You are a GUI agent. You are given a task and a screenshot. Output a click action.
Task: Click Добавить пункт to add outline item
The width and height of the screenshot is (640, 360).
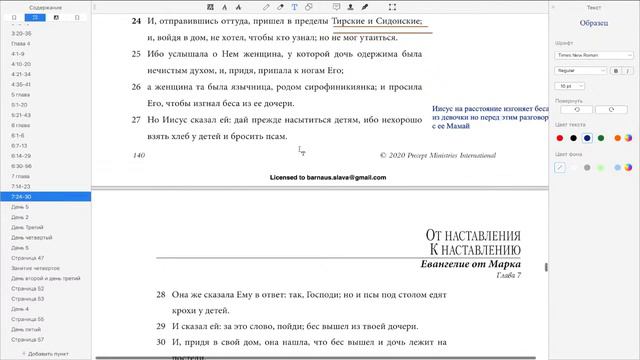pyautogui.click(x=45, y=354)
